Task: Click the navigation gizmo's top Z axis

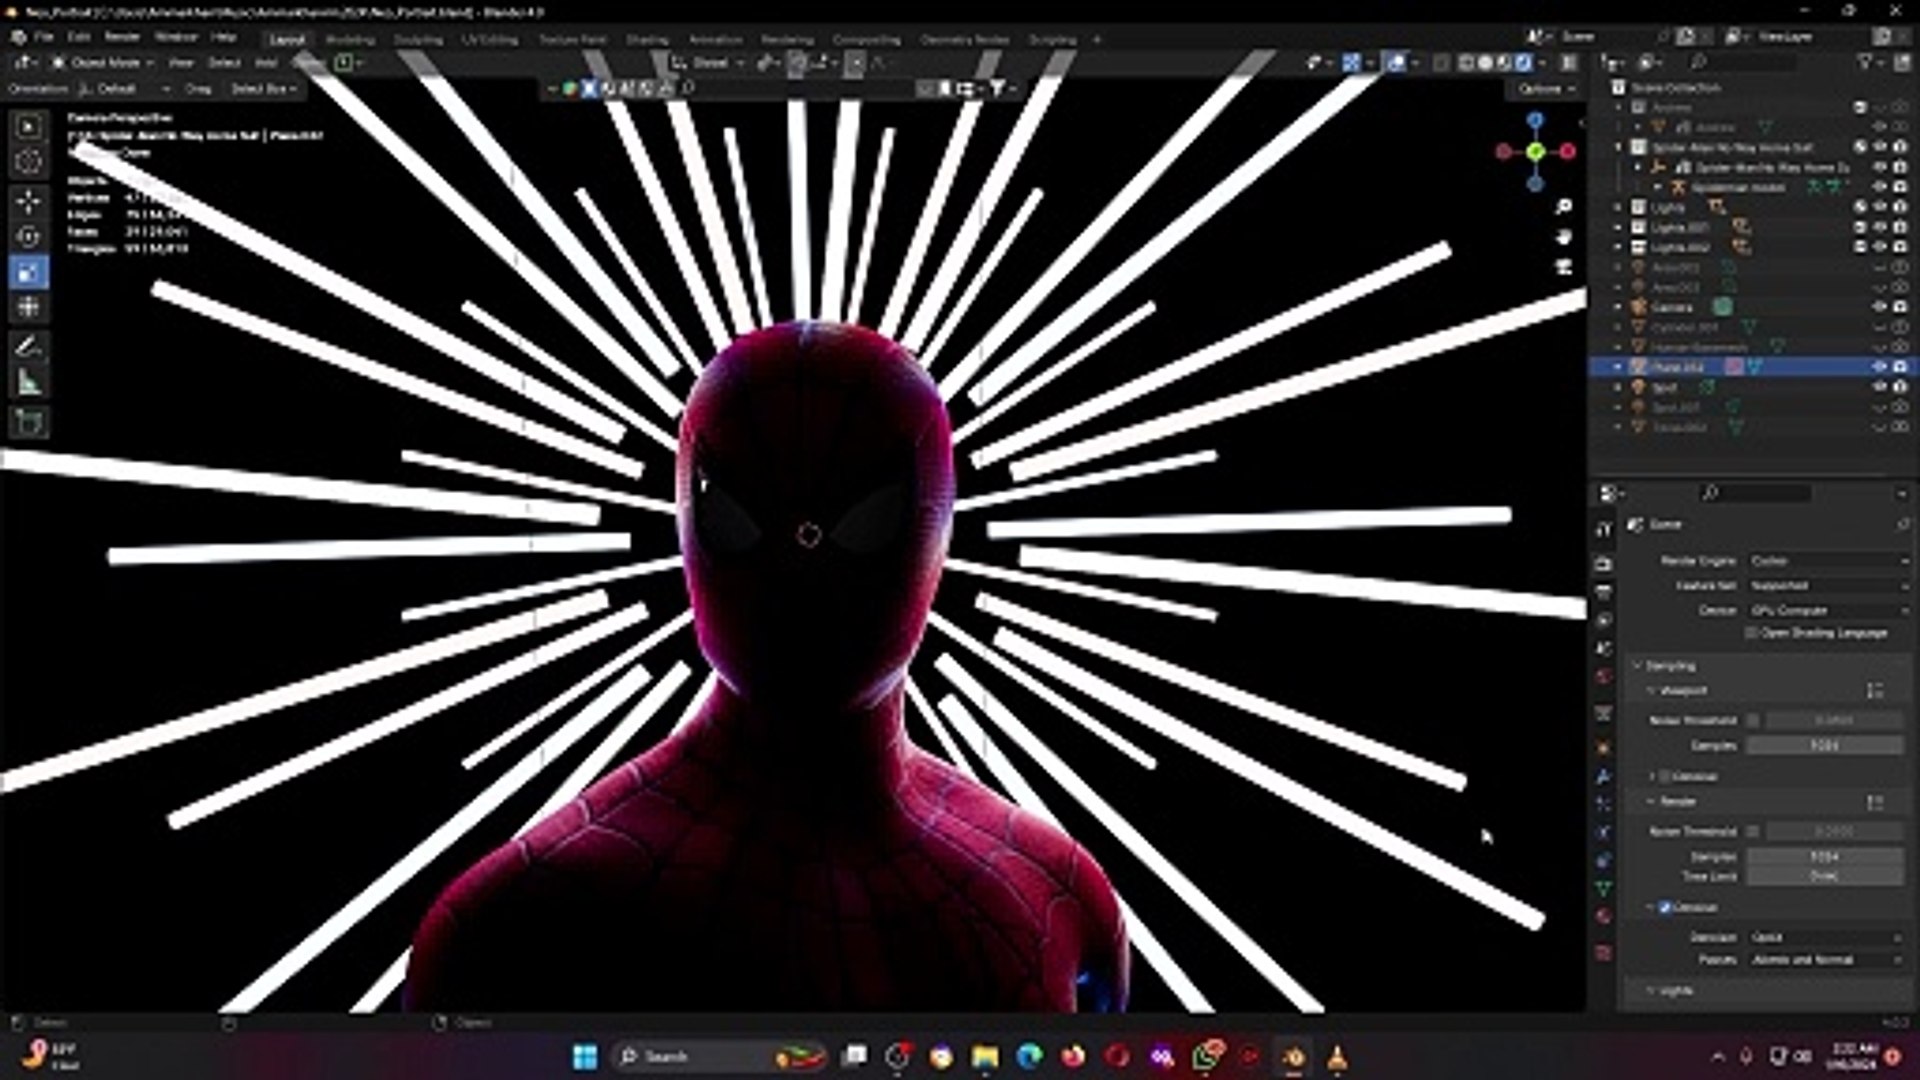Action: [x=1535, y=120]
